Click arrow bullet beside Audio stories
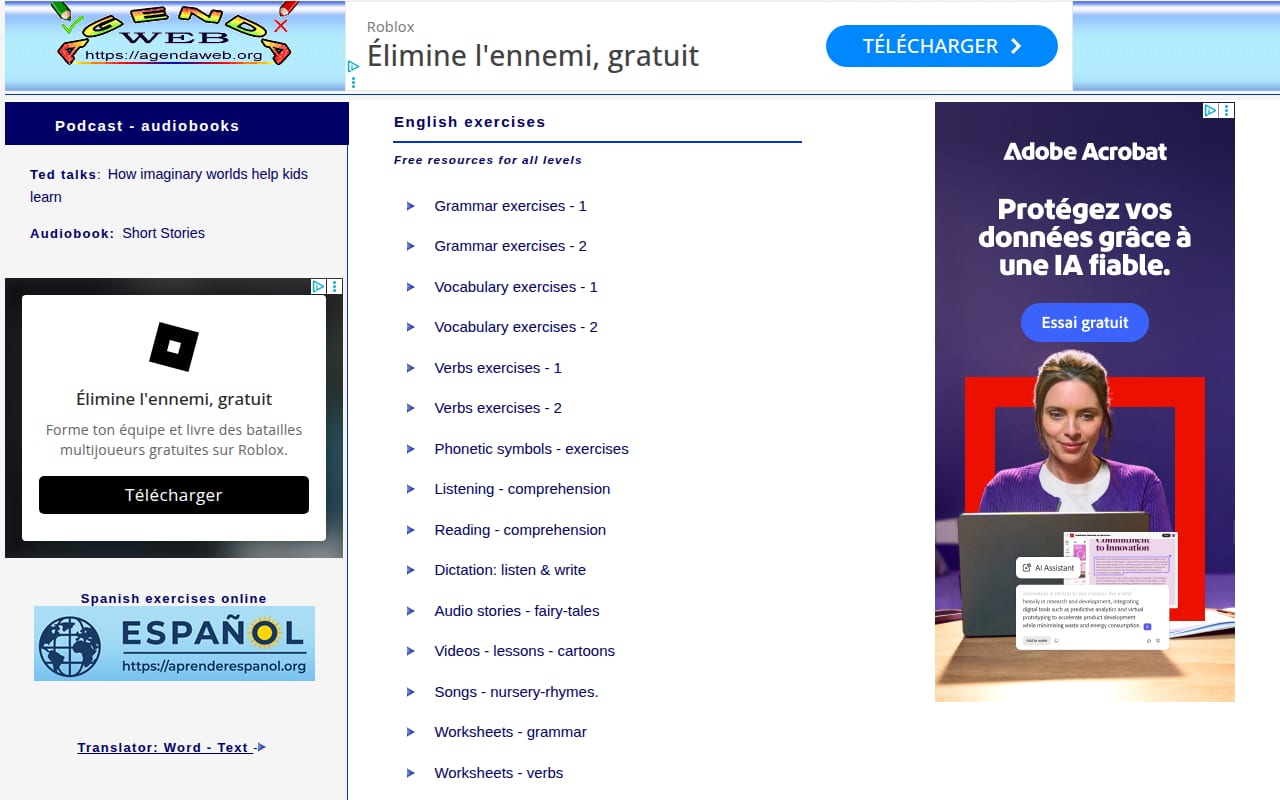1280x800 pixels. [x=411, y=611]
